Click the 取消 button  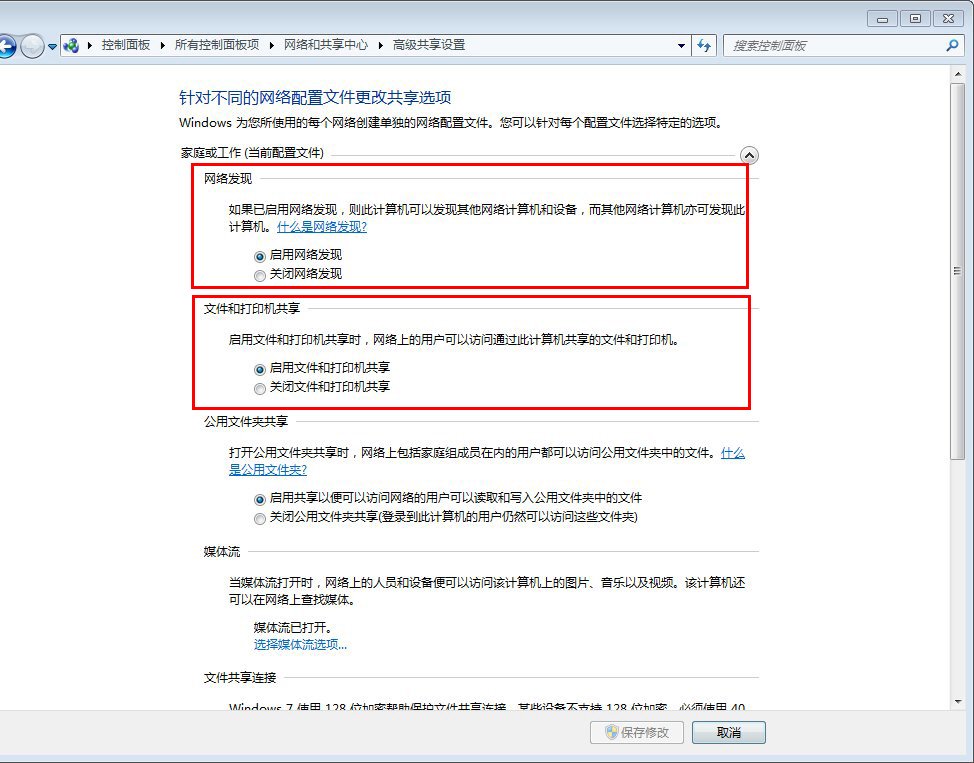pyautogui.click(x=728, y=732)
